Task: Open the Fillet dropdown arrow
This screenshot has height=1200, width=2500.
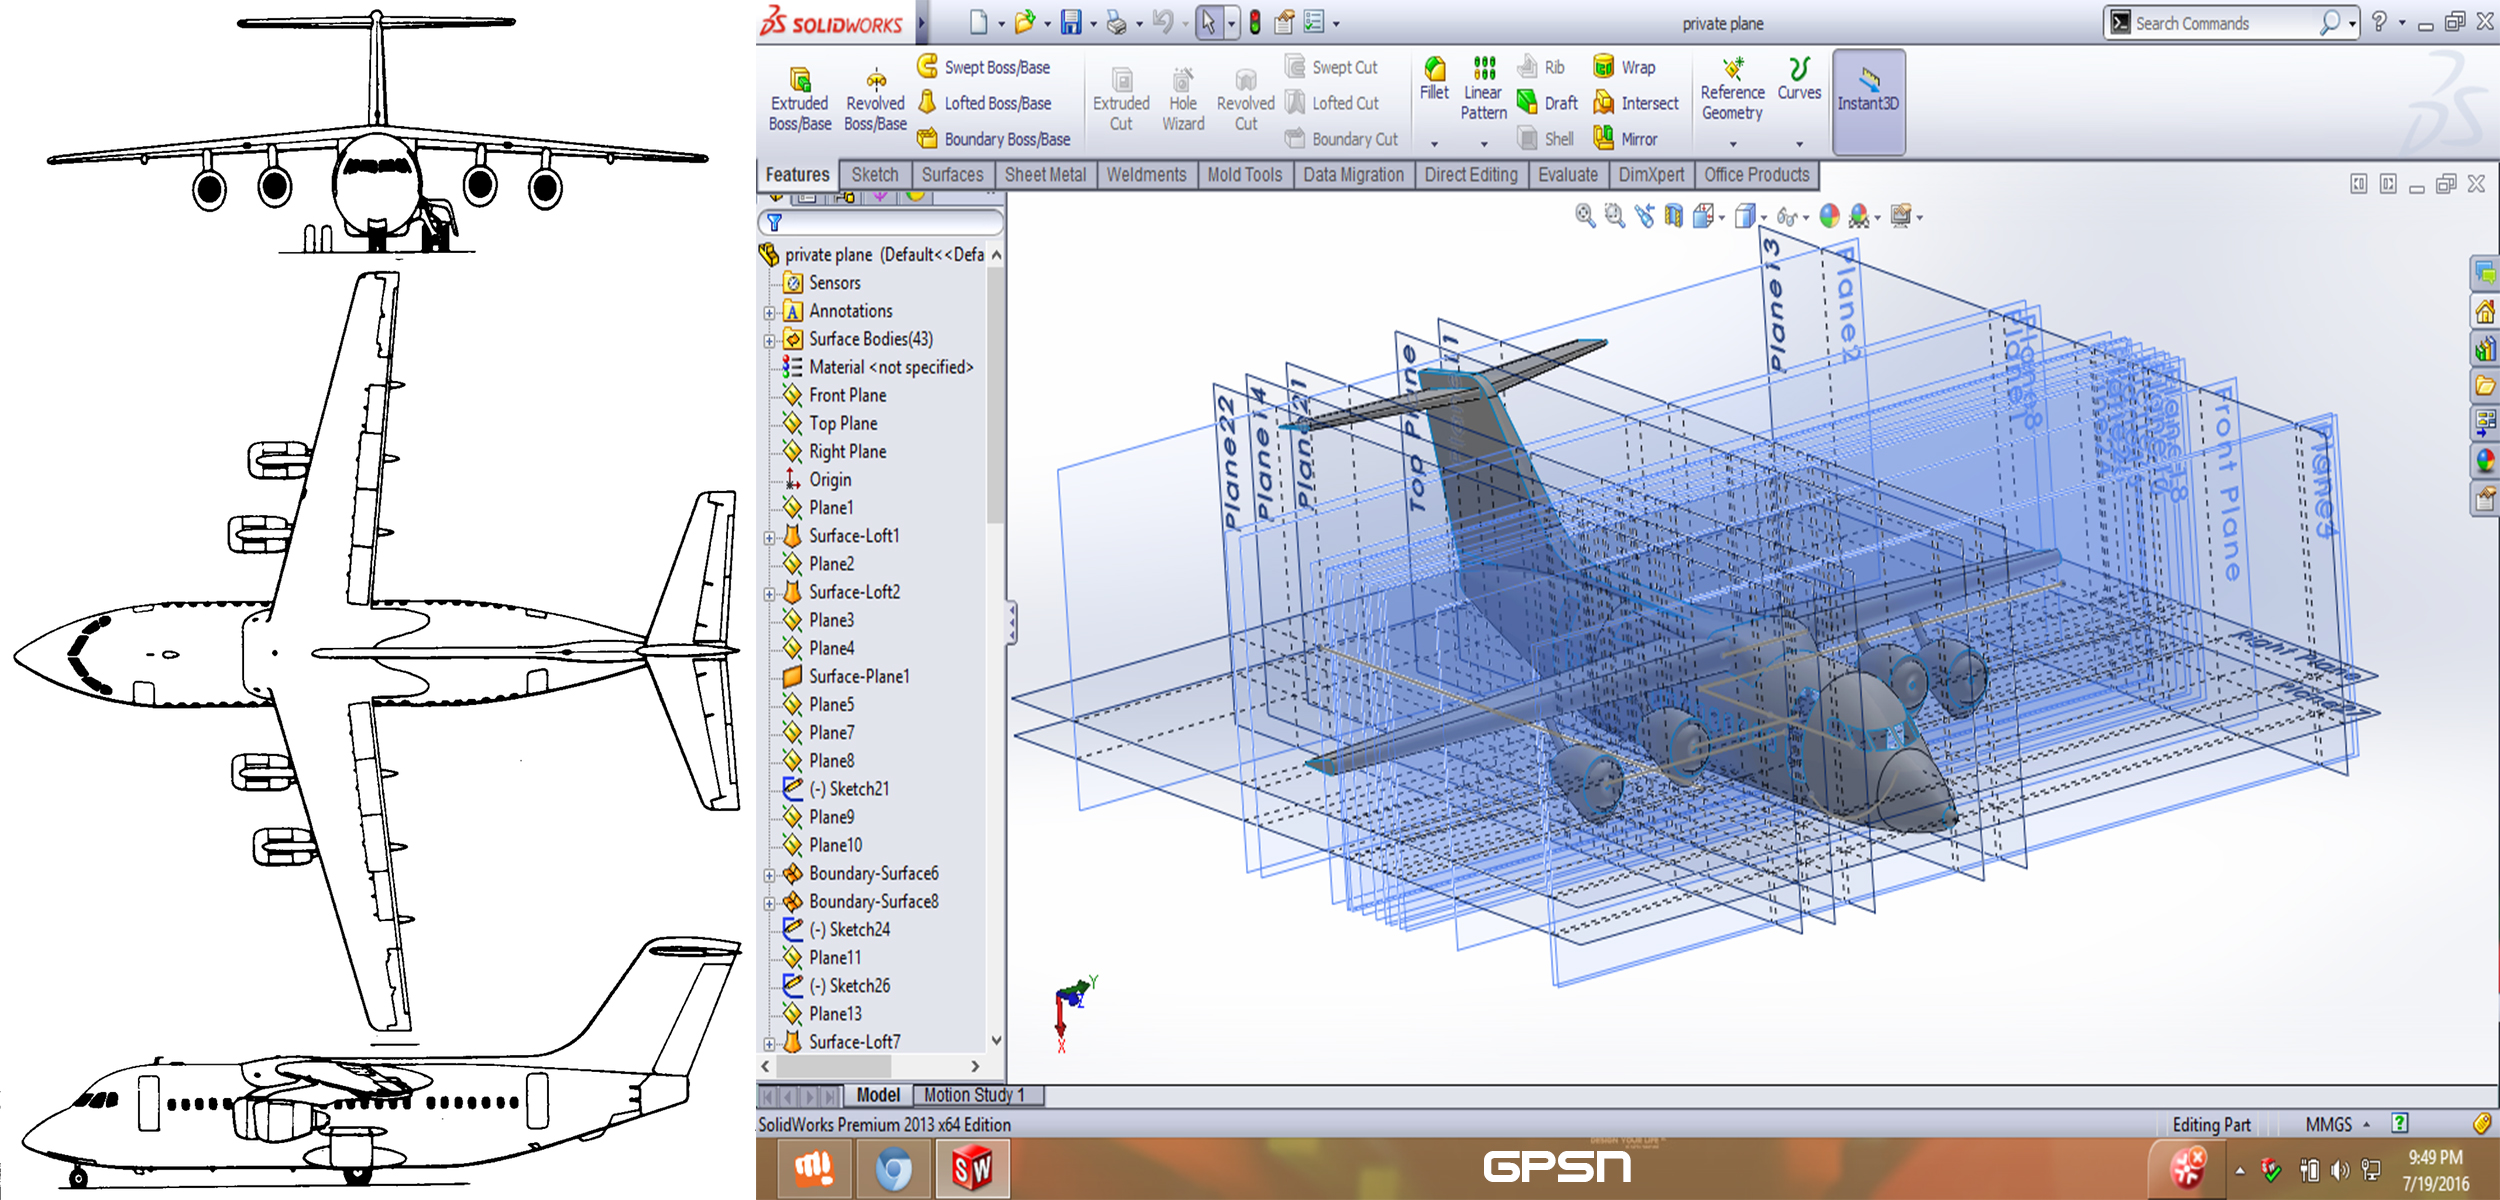Action: [x=1434, y=144]
